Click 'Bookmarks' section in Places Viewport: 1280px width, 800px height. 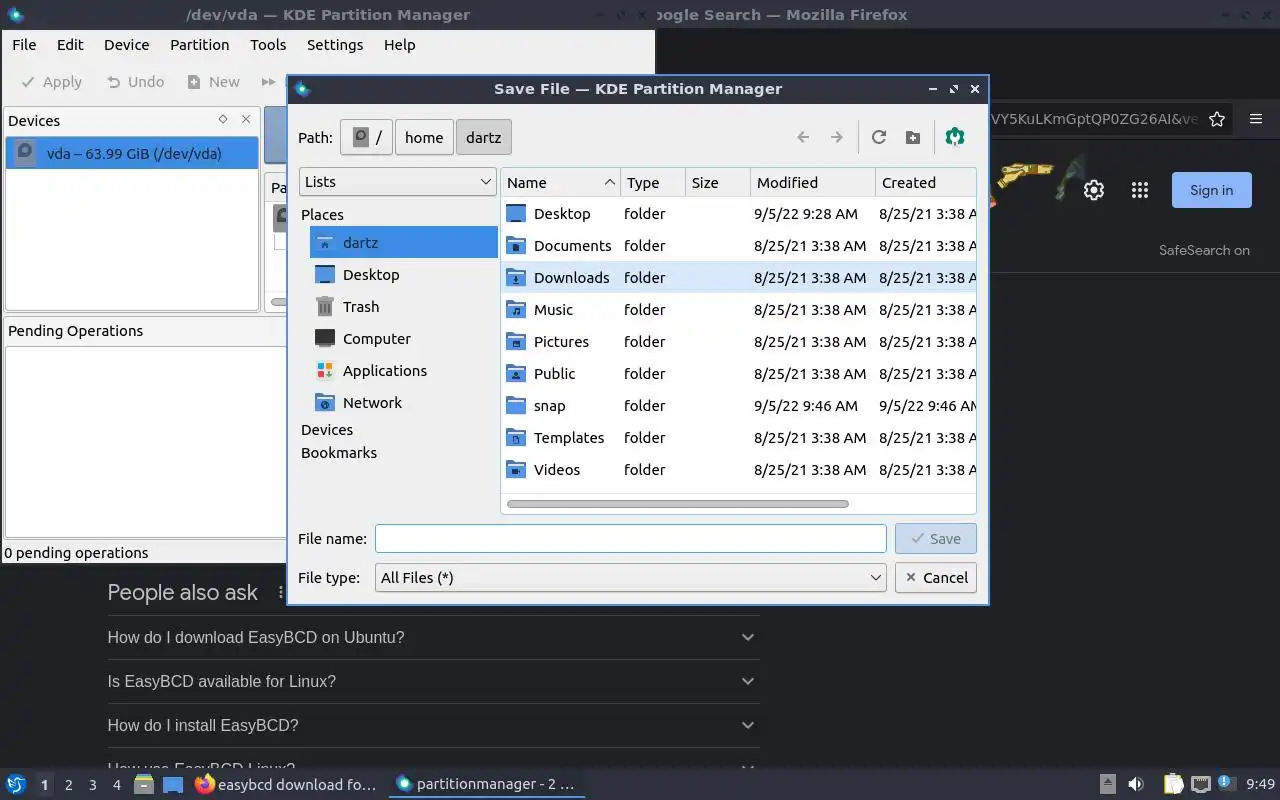pos(339,452)
